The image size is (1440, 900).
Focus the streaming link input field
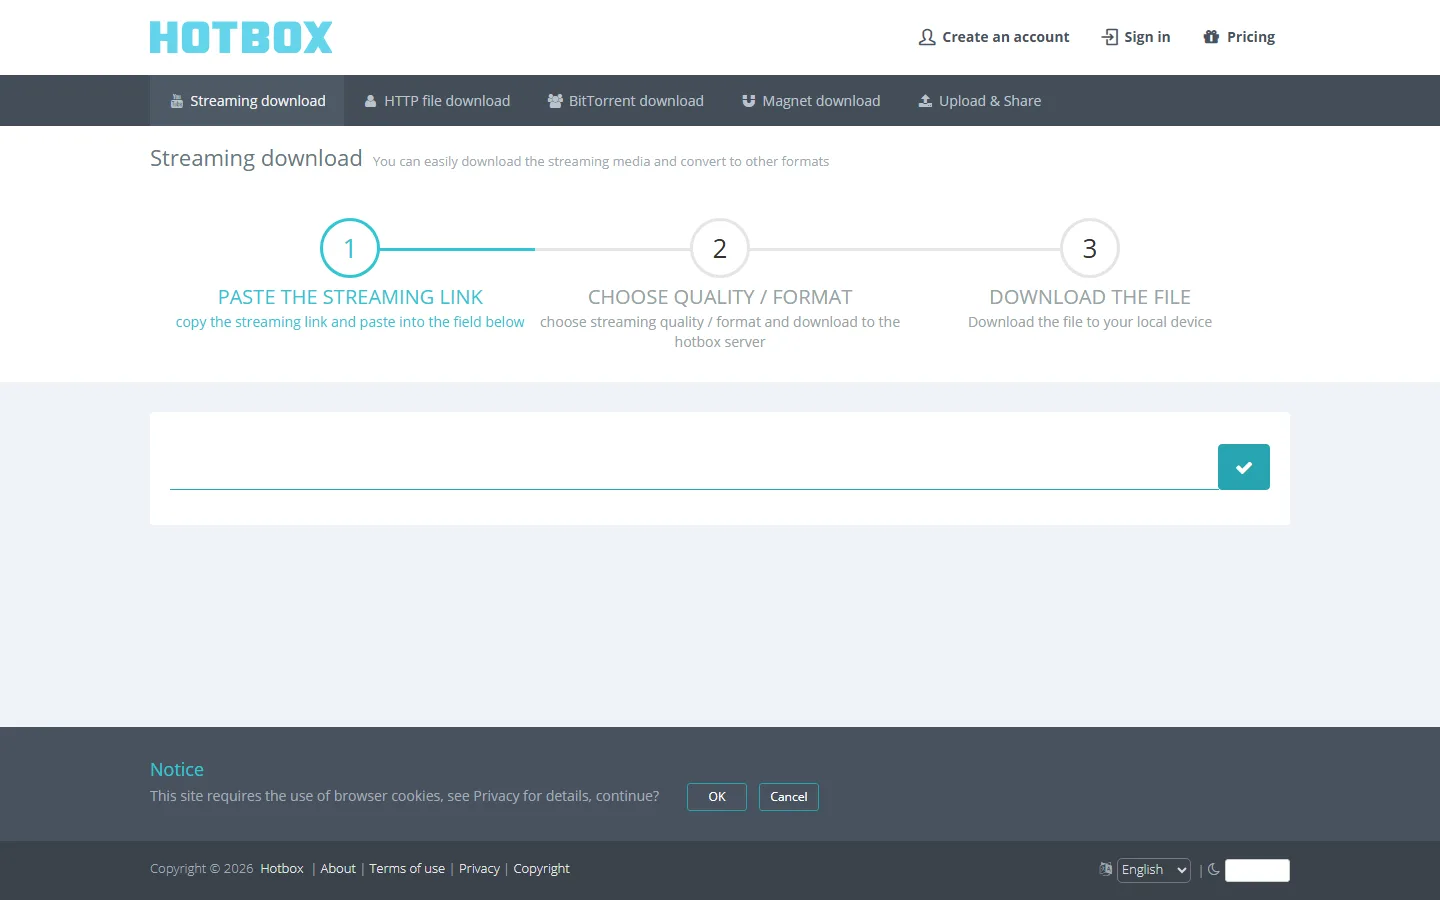pyautogui.click(x=694, y=467)
